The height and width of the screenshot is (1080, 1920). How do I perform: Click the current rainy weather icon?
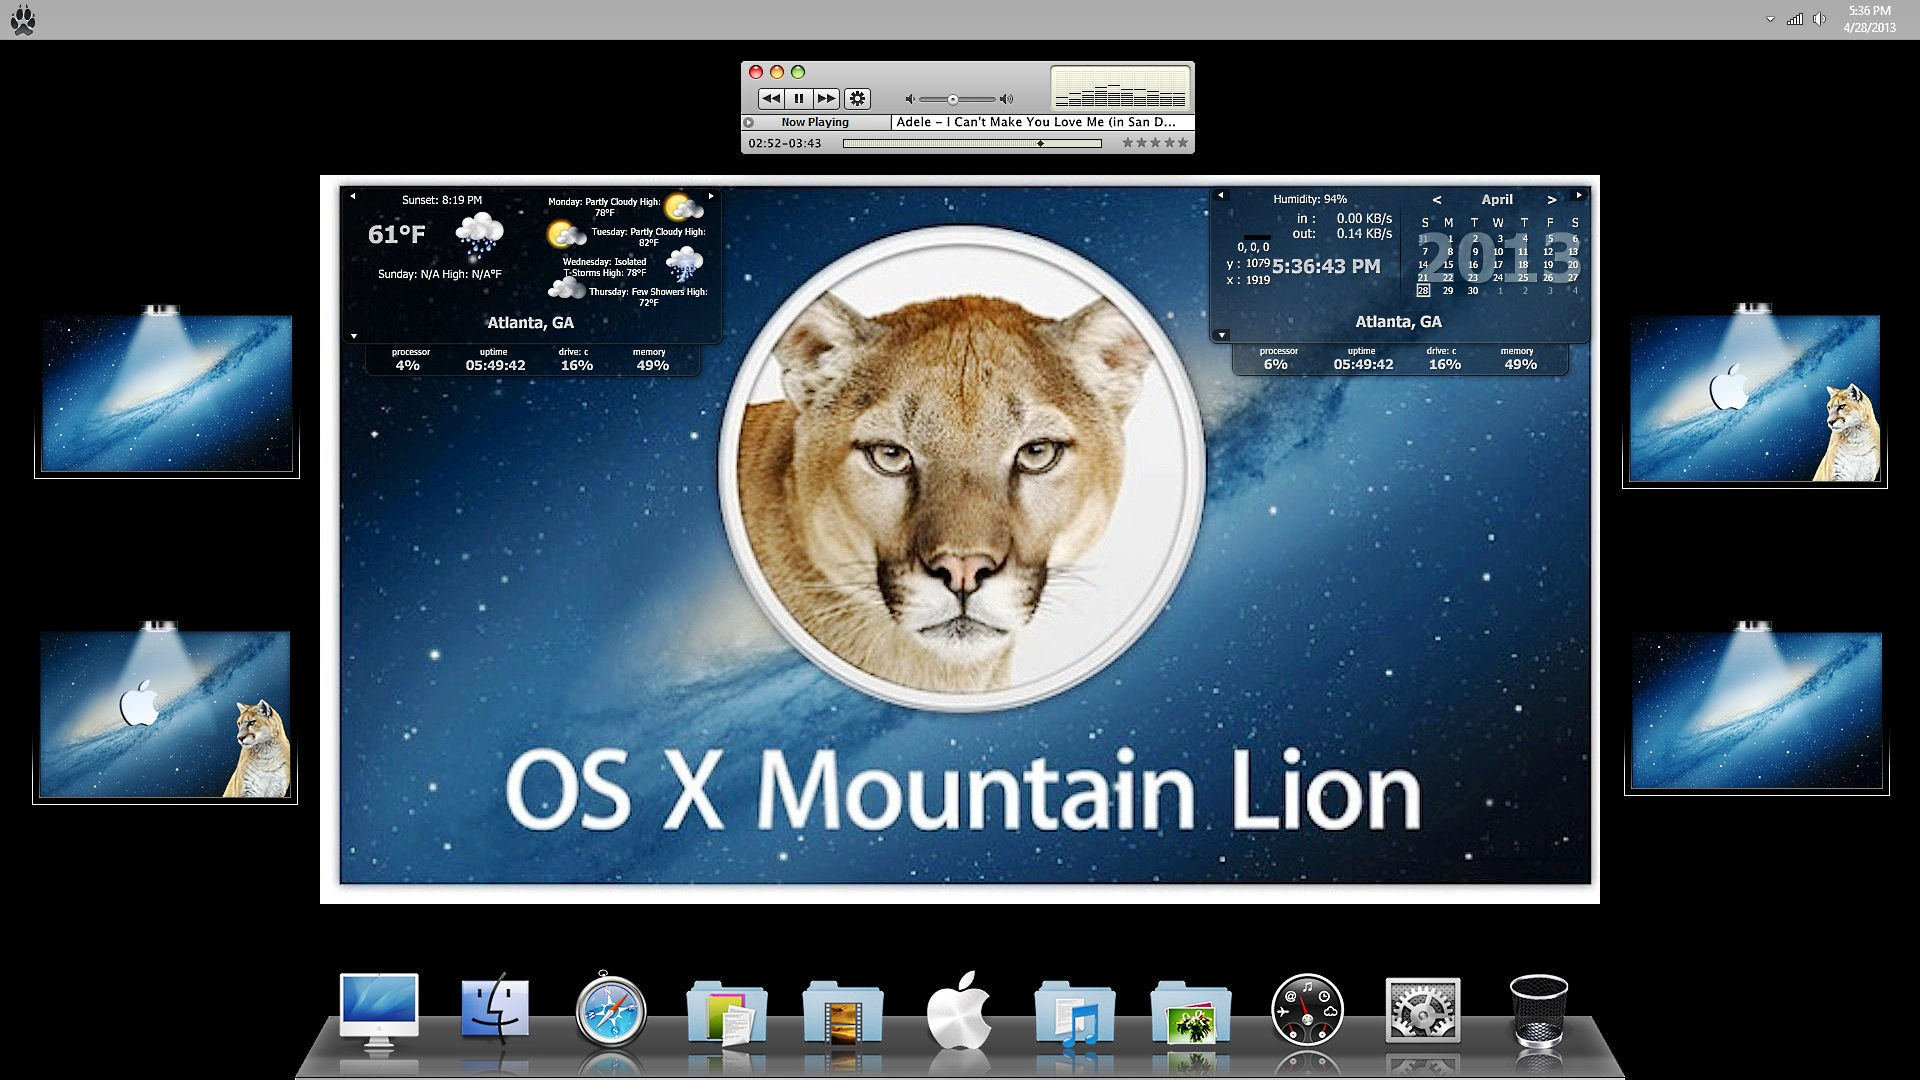coord(479,236)
